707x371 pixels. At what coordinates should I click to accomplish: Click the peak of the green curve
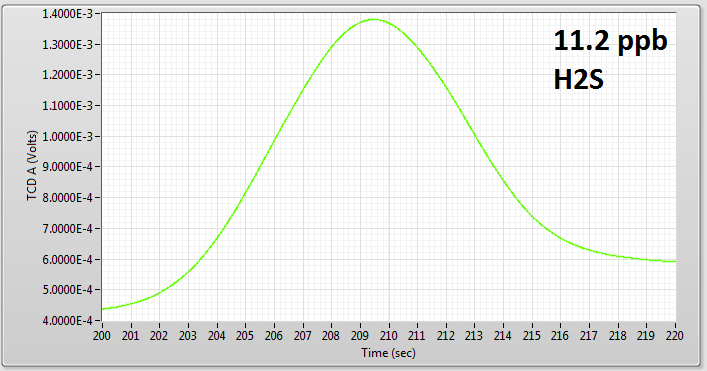pyautogui.click(x=374, y=19)
